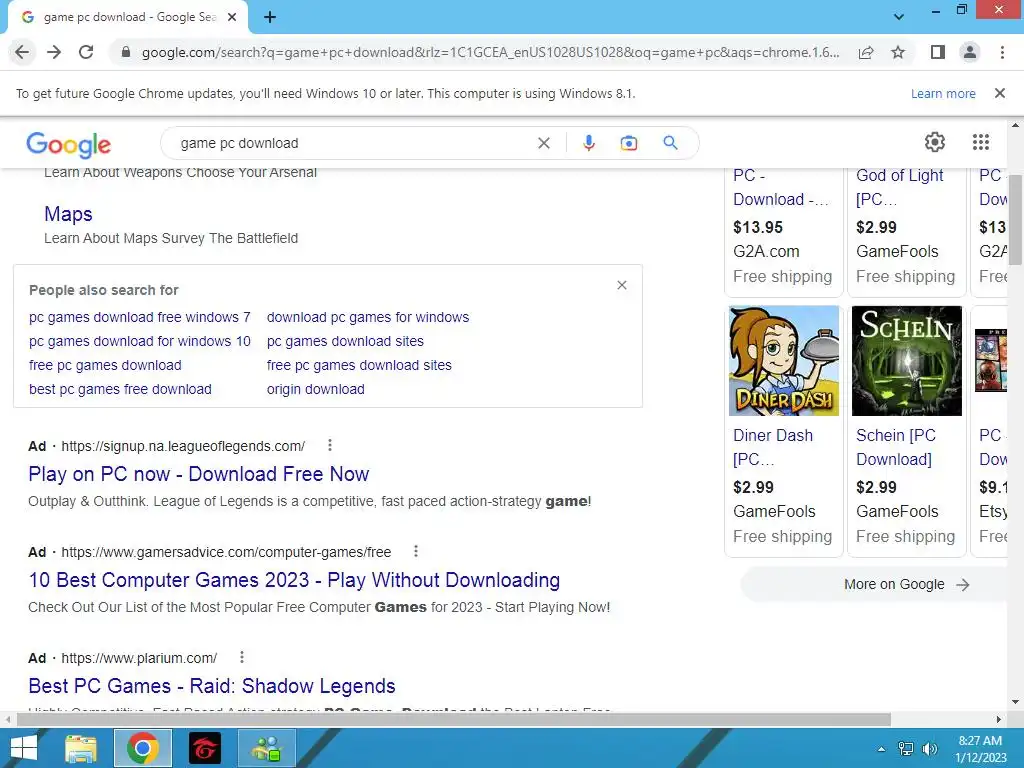Screen dimensions: 1024x768
Task: Select 'best pc games free download' suggestion
Action: (x=120, y=390)
